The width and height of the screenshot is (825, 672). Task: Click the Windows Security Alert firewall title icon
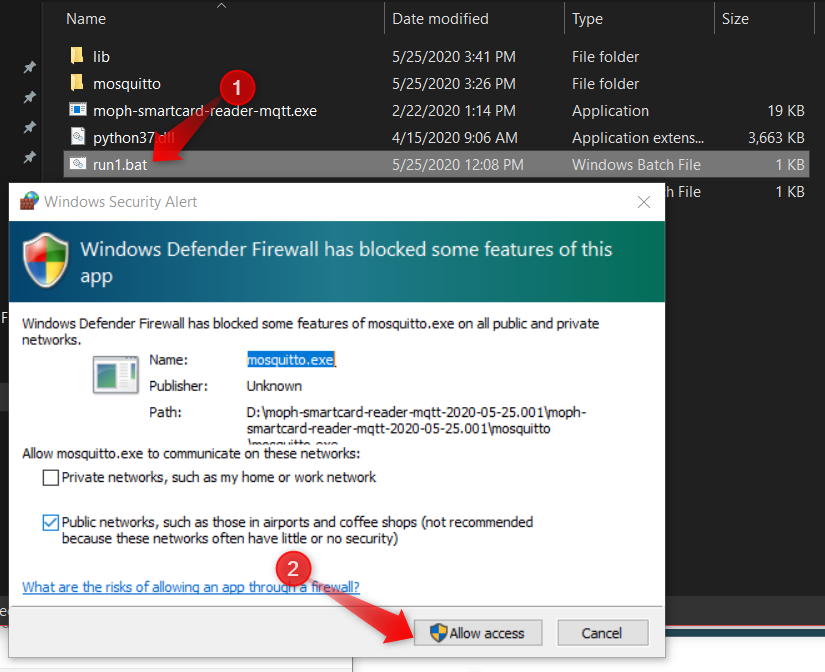click(29, 201)
